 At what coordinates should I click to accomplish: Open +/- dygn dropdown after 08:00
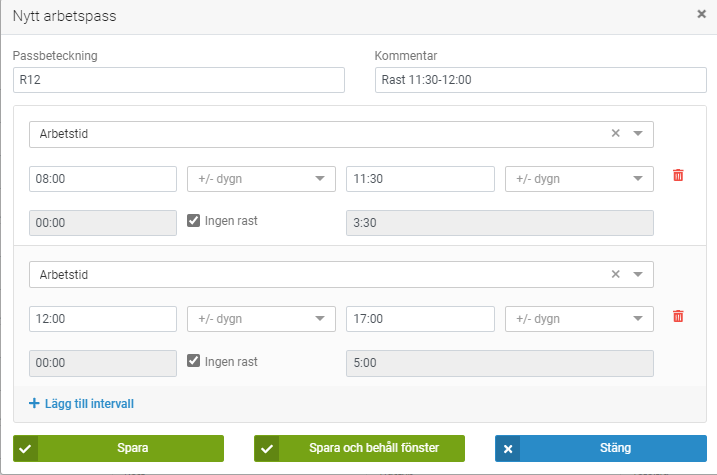coord(261,179)
